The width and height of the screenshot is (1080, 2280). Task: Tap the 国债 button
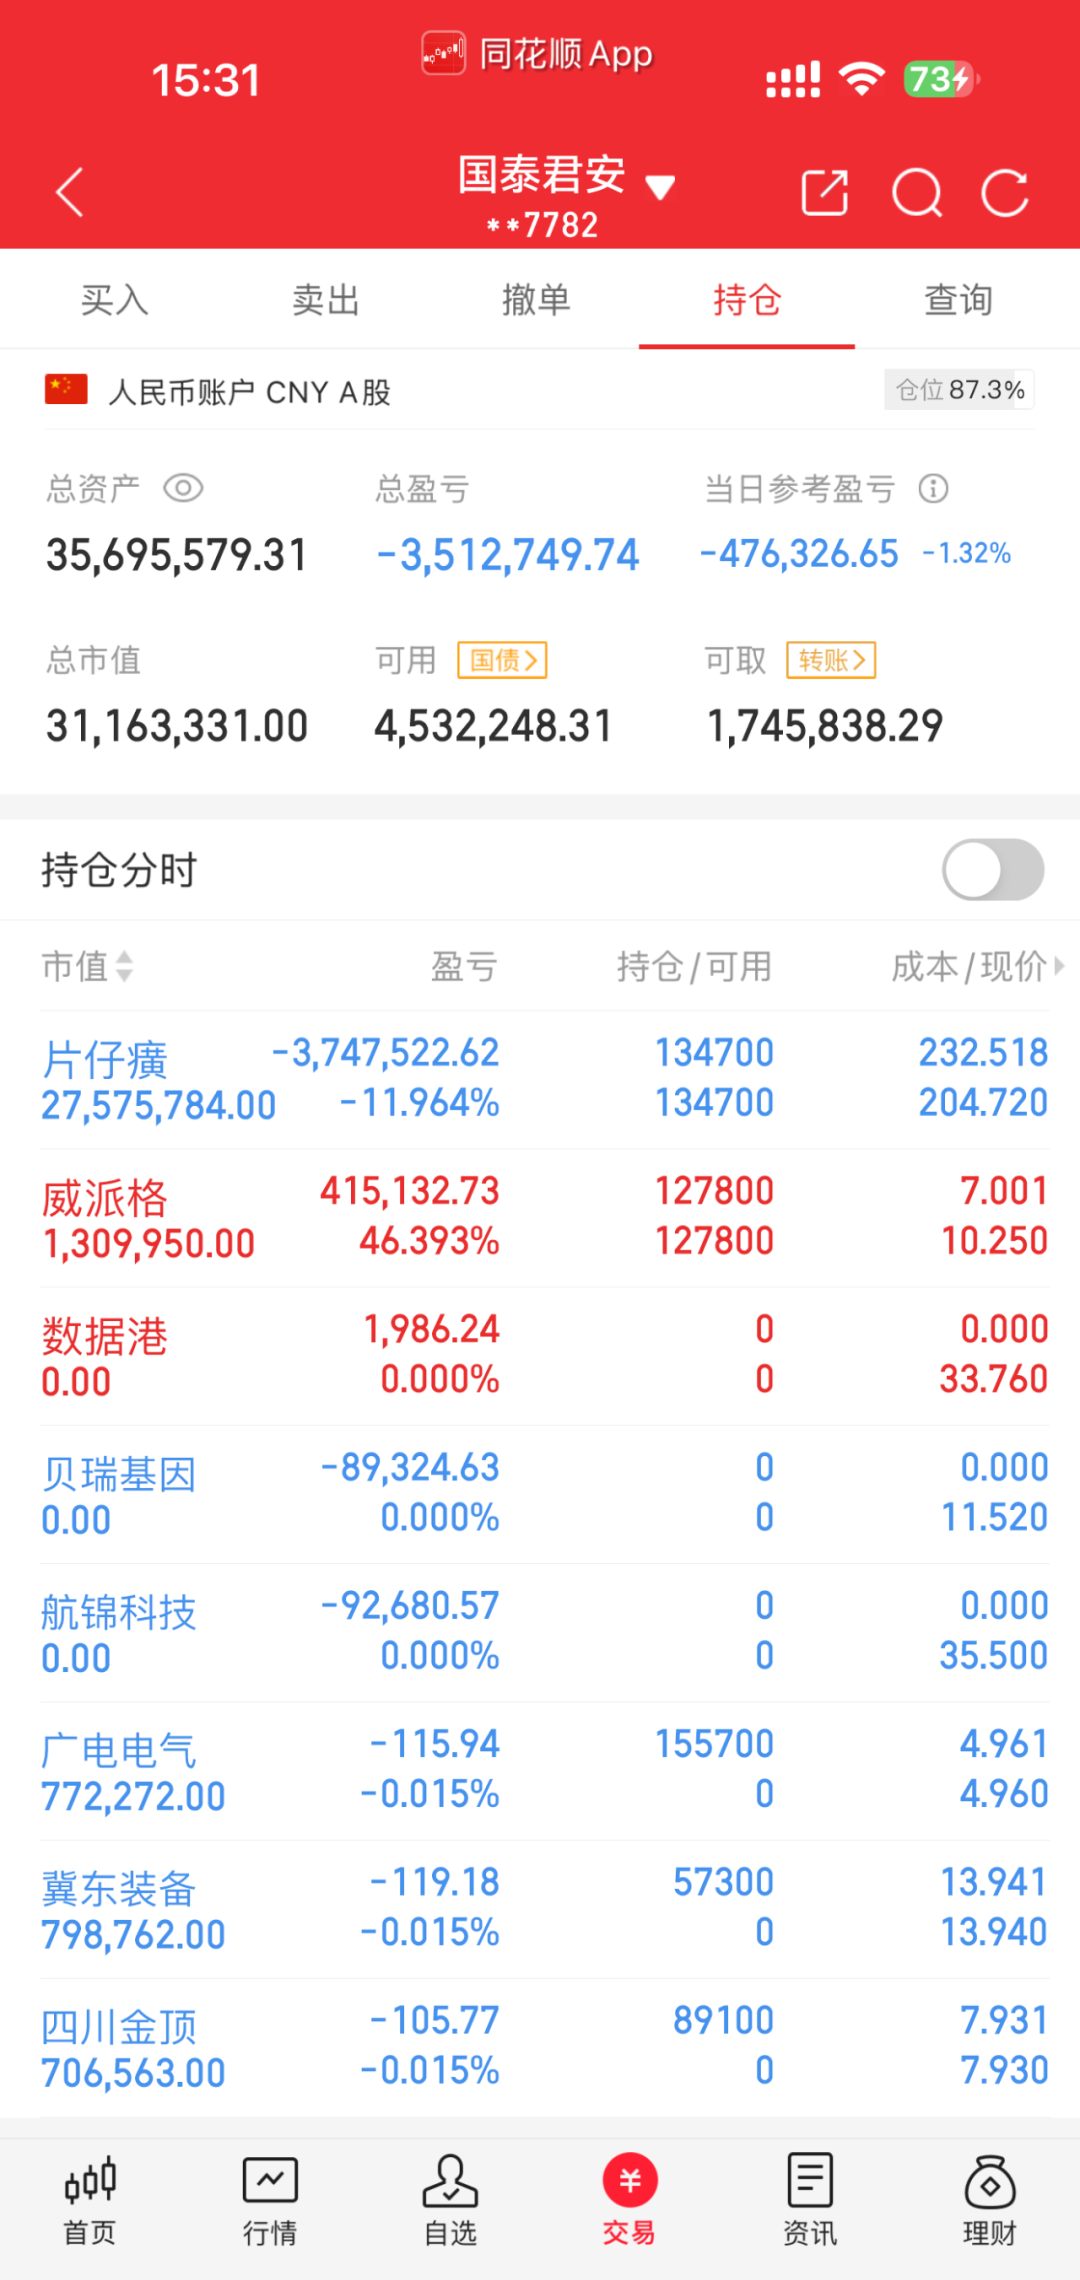click(502, 660)
